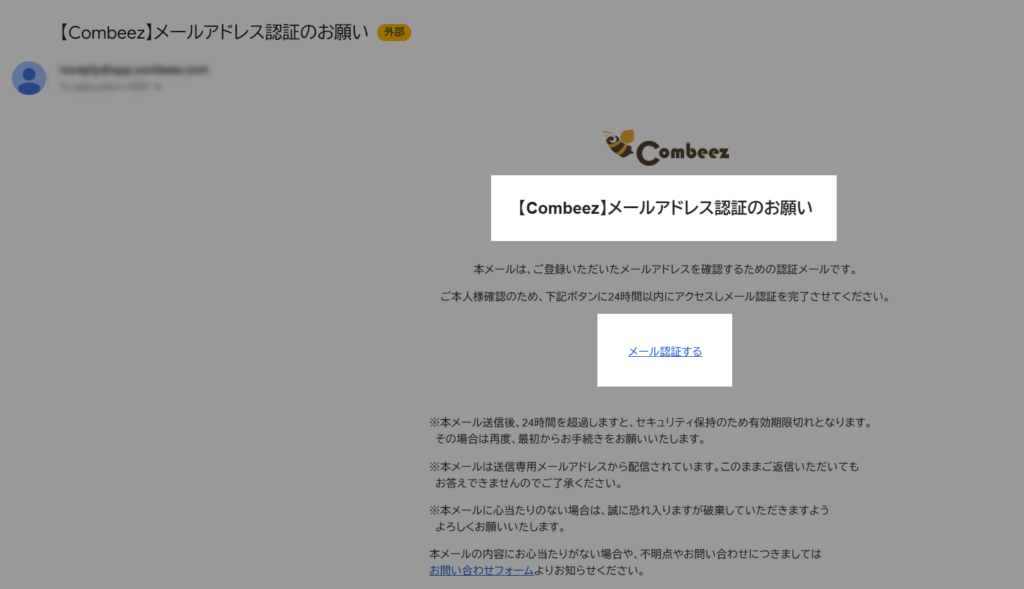Click the note about 24時間 expiry
The height and width of the screenshot is (589, 1024).
pyautogui.click(x=650, y=422)
